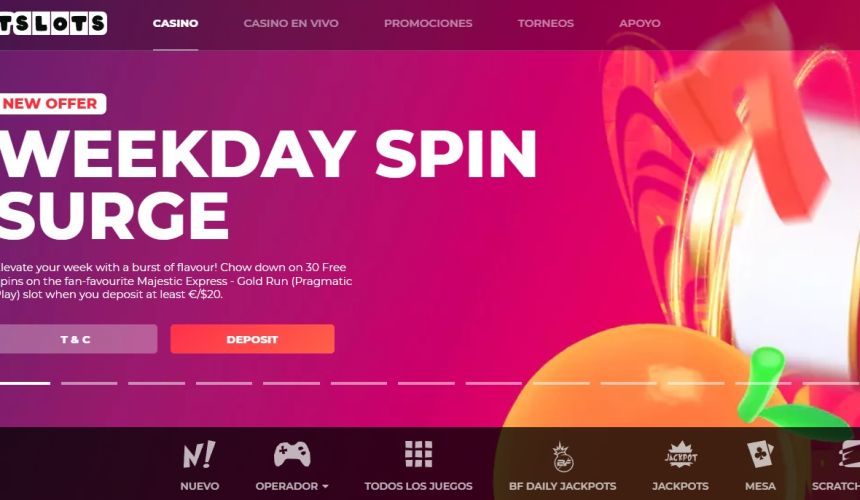Open the T & C button
This screenshot has height=500, width=860.
pyautogui.click(x=78, y=339)
